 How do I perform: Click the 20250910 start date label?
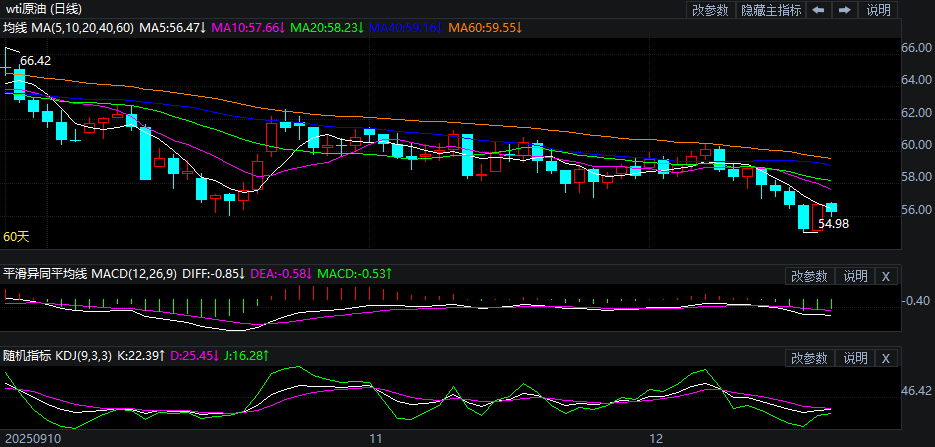[32, 438]
